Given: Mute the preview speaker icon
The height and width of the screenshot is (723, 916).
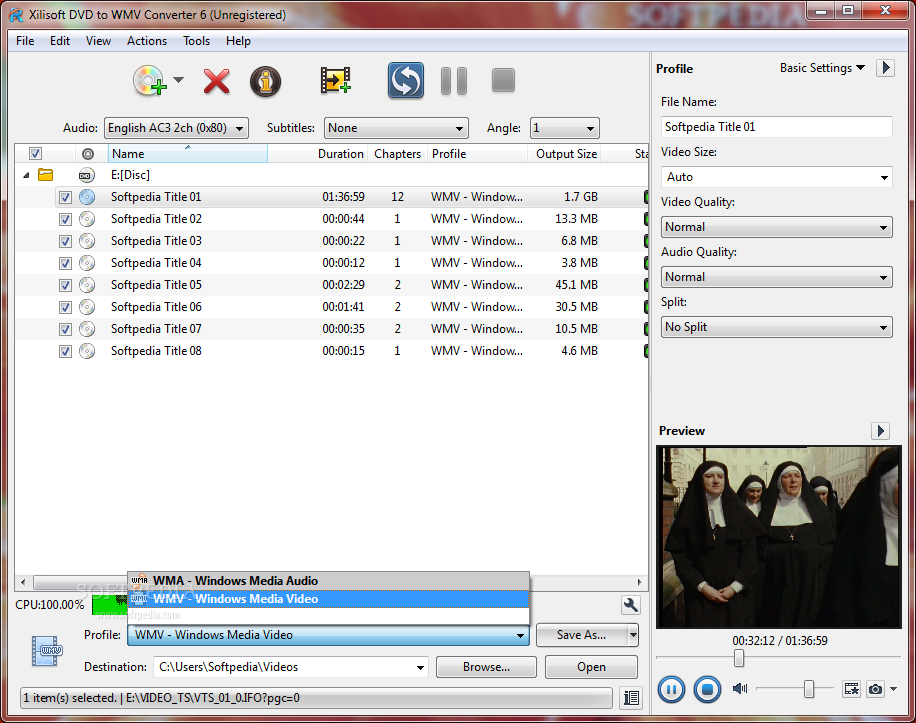Looking at the screenshot, I should point(740,689).
